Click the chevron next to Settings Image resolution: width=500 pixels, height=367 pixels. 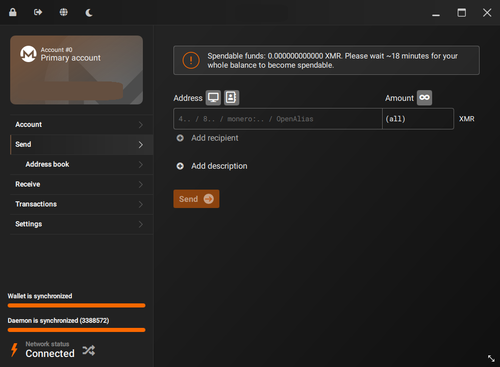click(x=141, y=224)
